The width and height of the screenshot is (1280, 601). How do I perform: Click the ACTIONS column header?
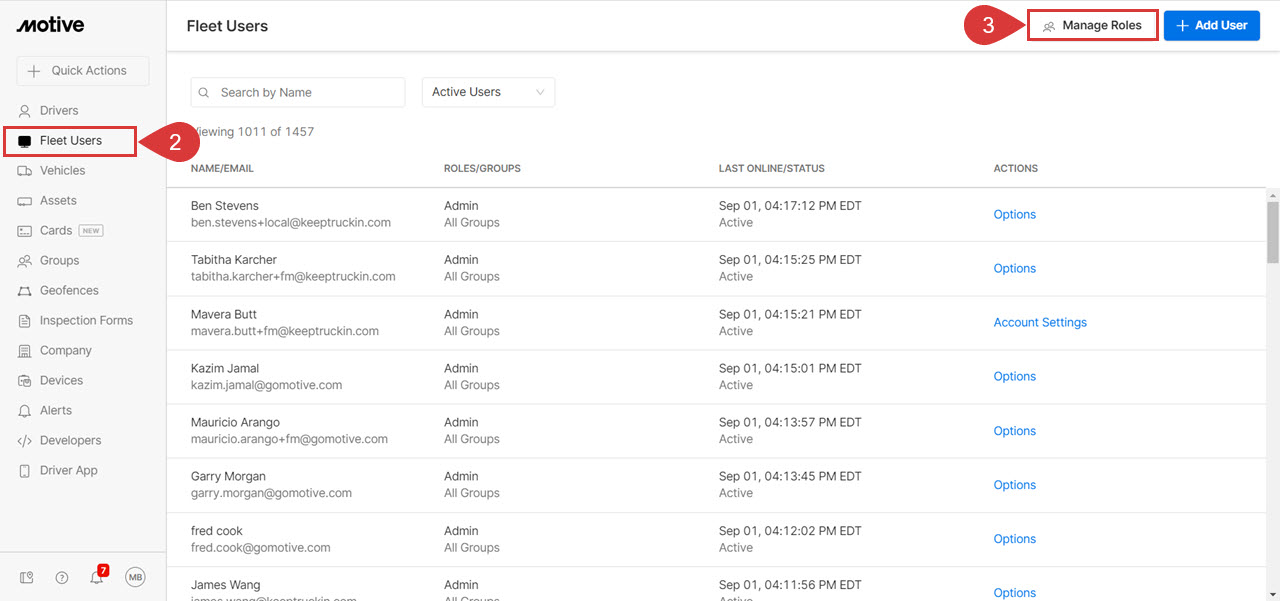tap(1016, 169)
